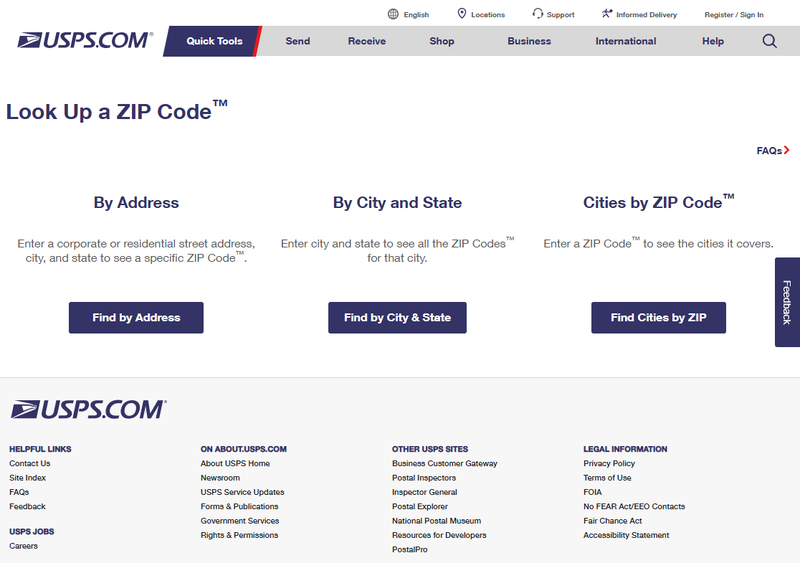Open Forms & Publications link
The image size is (800, 563).
[x=239, y=506]
